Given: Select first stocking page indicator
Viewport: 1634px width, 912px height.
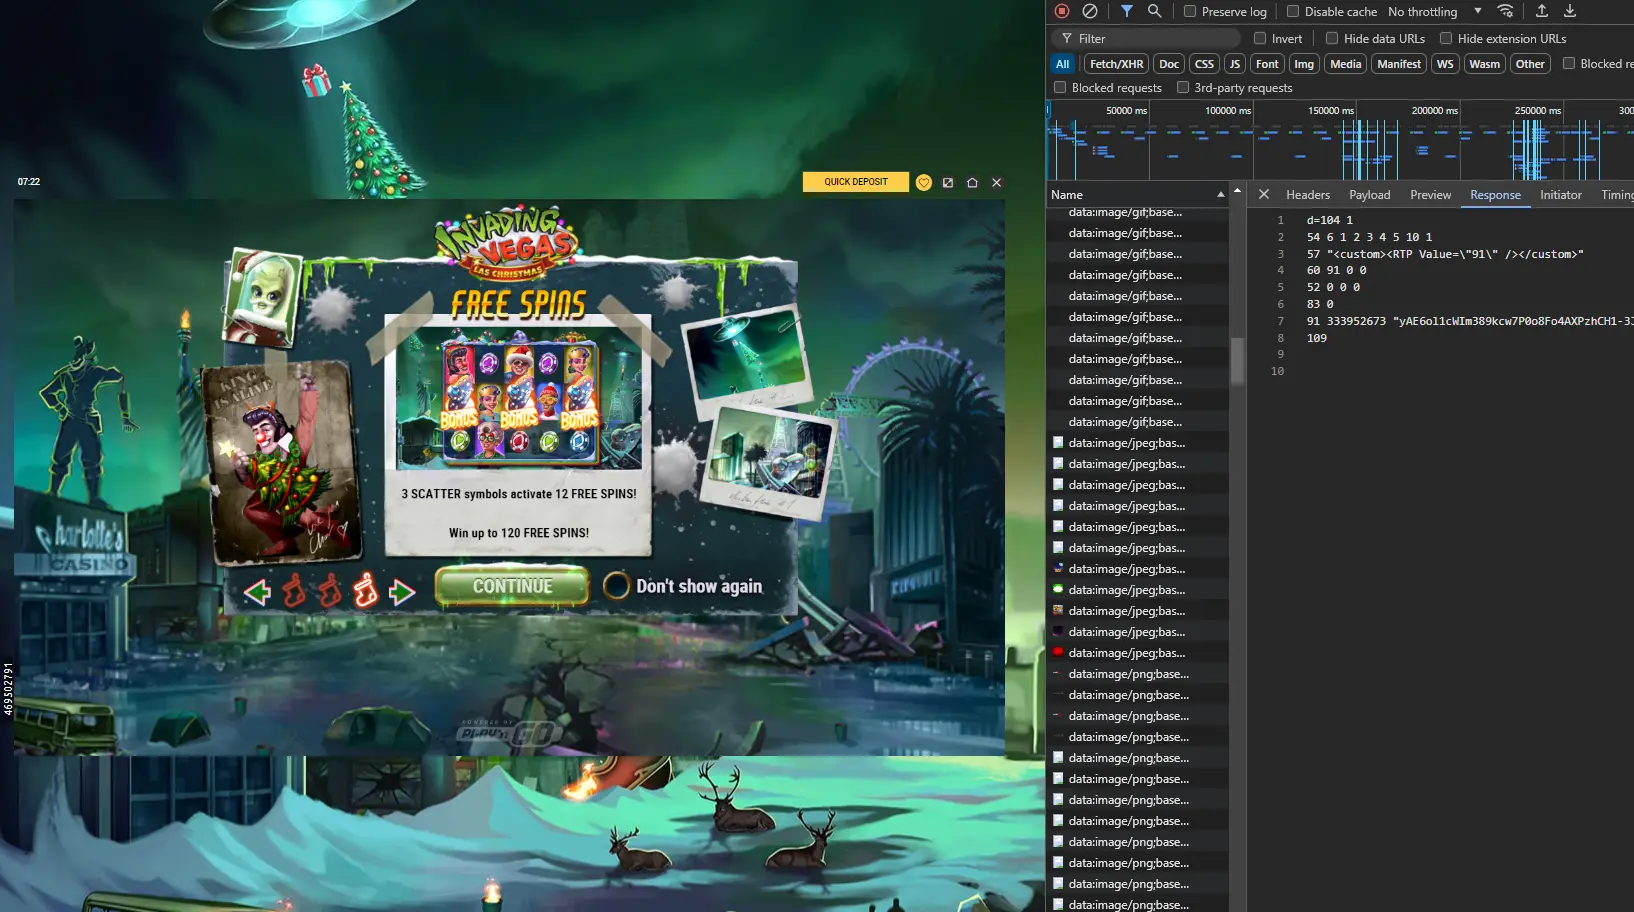Looking at the screenshot, I should tap(293, 591).
